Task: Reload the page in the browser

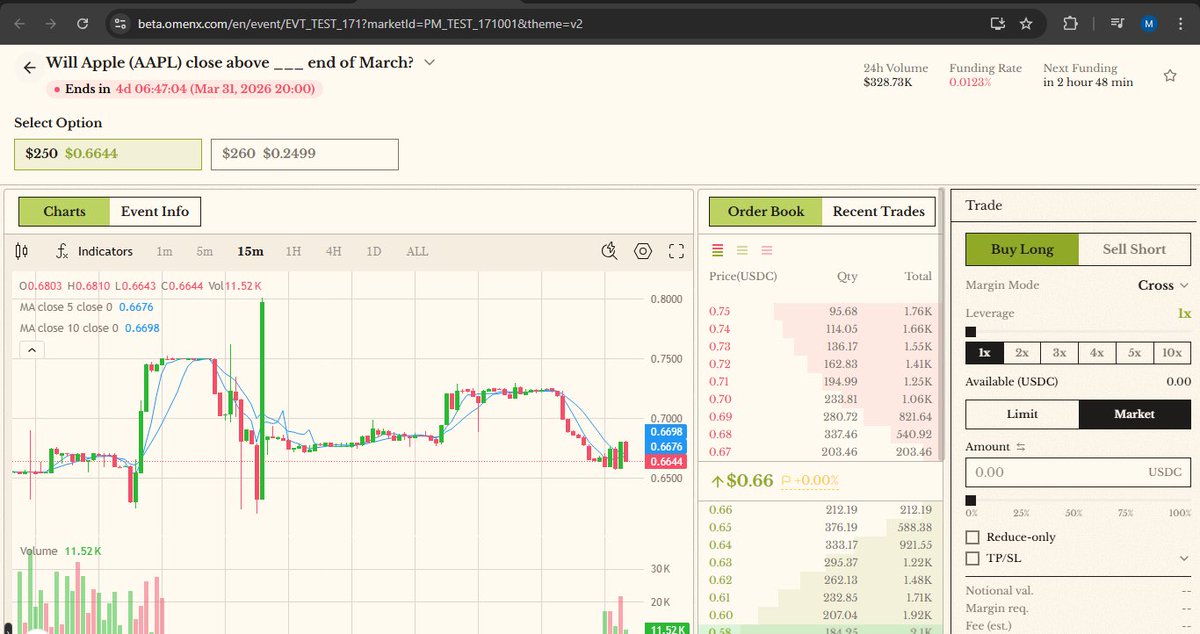Action: pyautogui.click(x=82, y=23)
